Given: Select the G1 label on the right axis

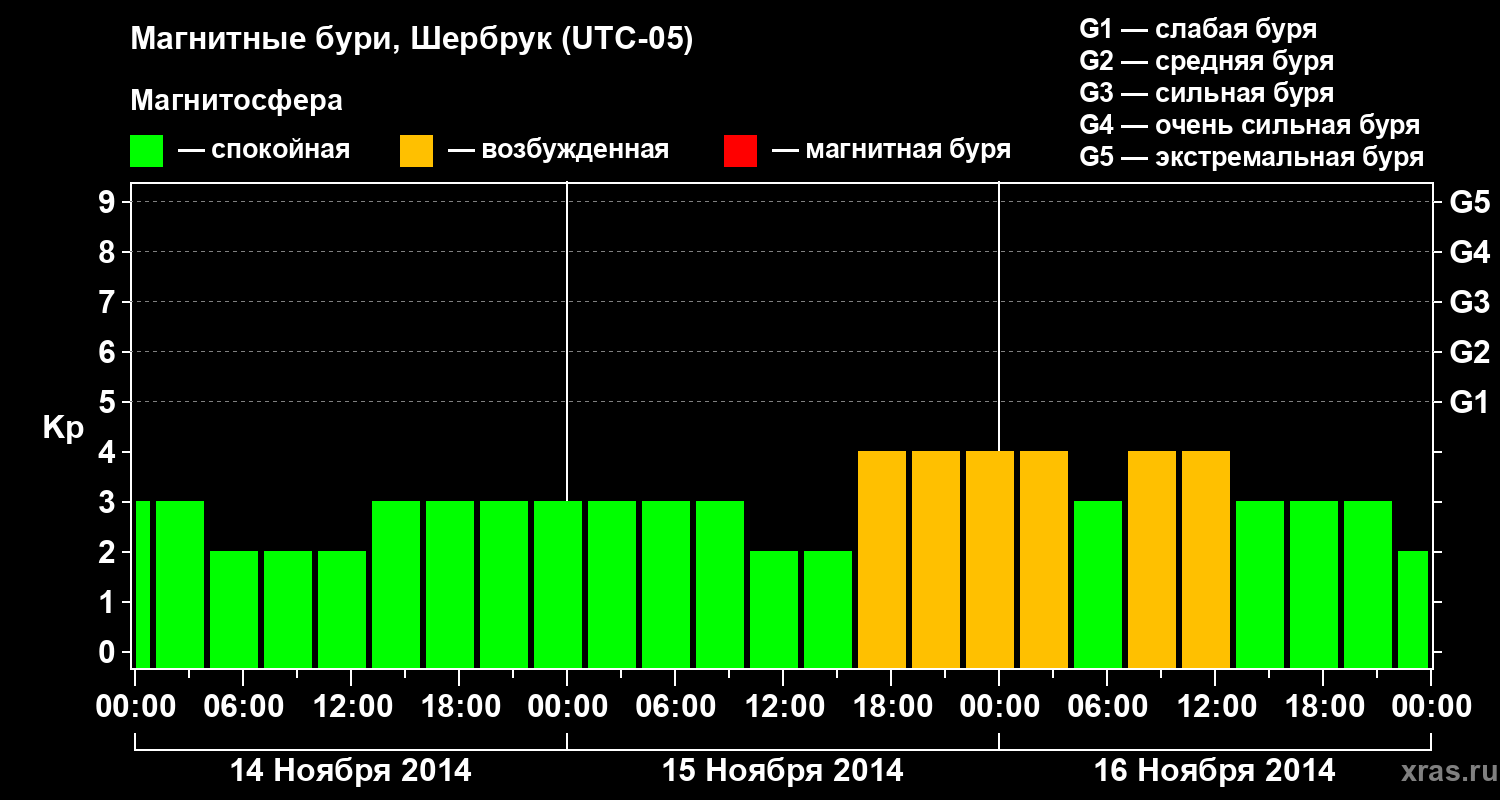Looking at the screenshot, I should [1469, 403].
